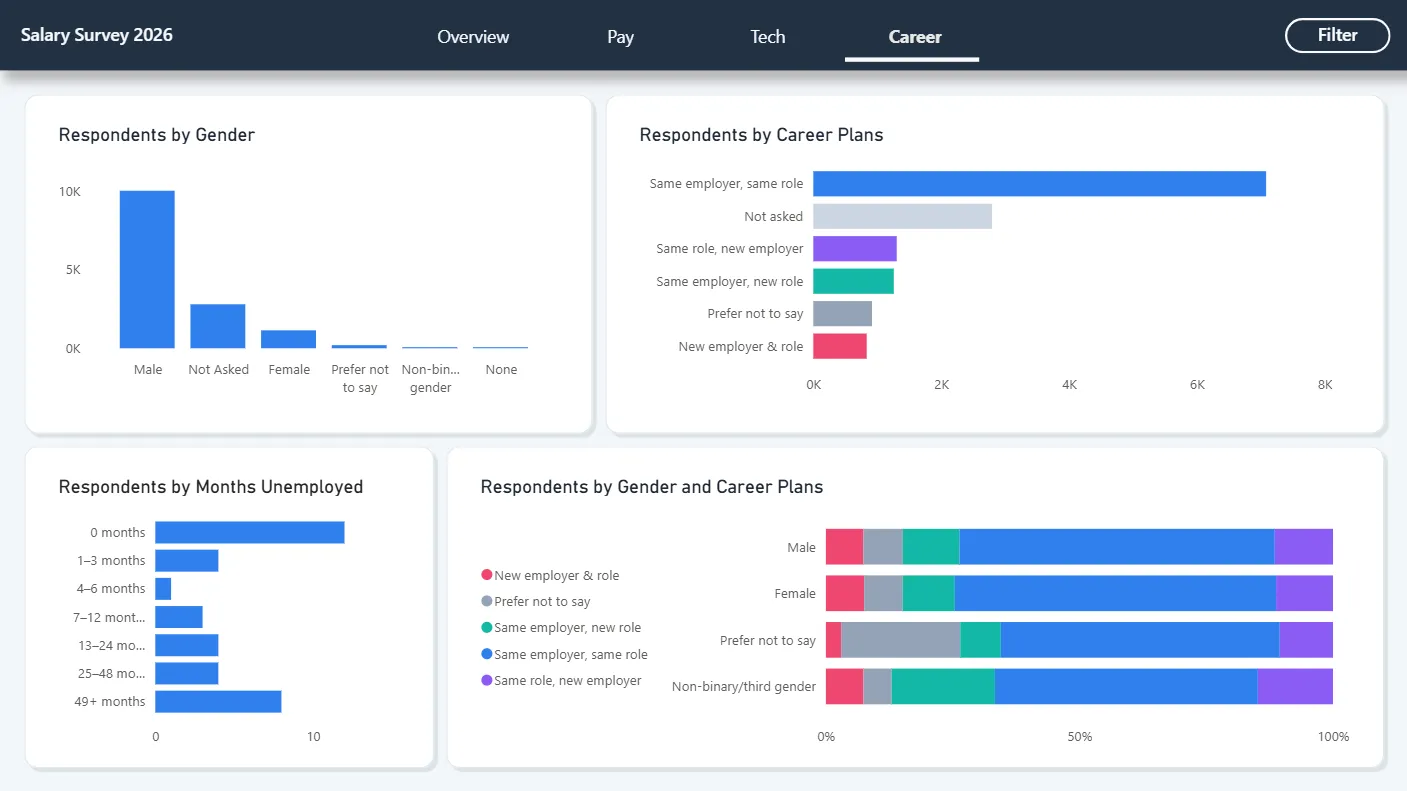Click the 'Respondents by Career Plans' title

coord(762,135)
